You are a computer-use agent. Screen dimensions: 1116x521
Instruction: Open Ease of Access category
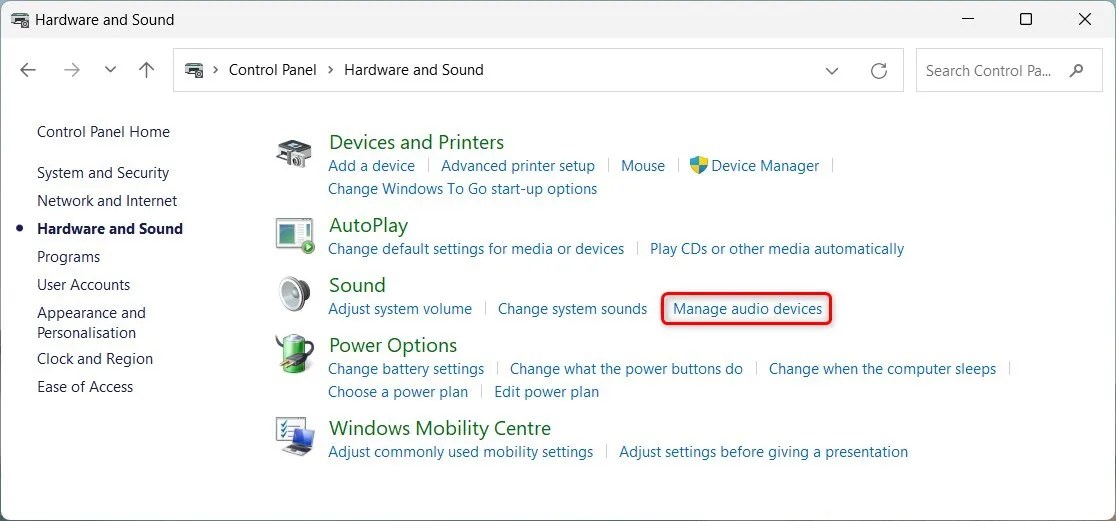pyautogui.click(x=85, y=386)
